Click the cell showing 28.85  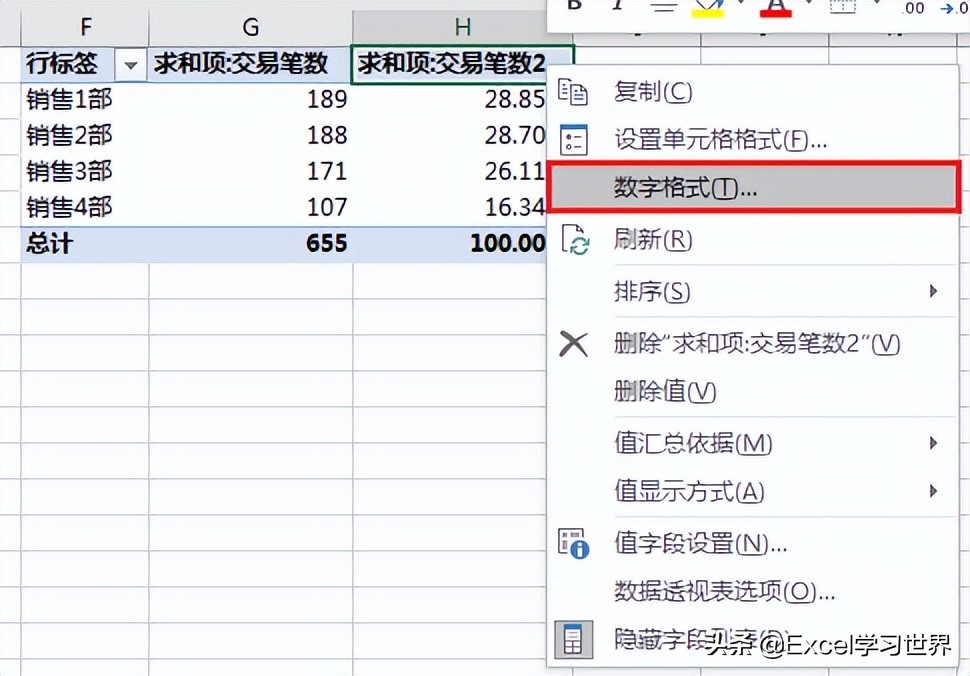[450, 99]
